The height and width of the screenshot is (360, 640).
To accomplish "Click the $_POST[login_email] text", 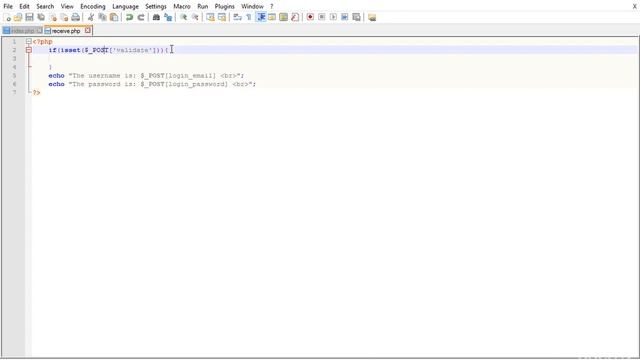I will pos(178,76).
